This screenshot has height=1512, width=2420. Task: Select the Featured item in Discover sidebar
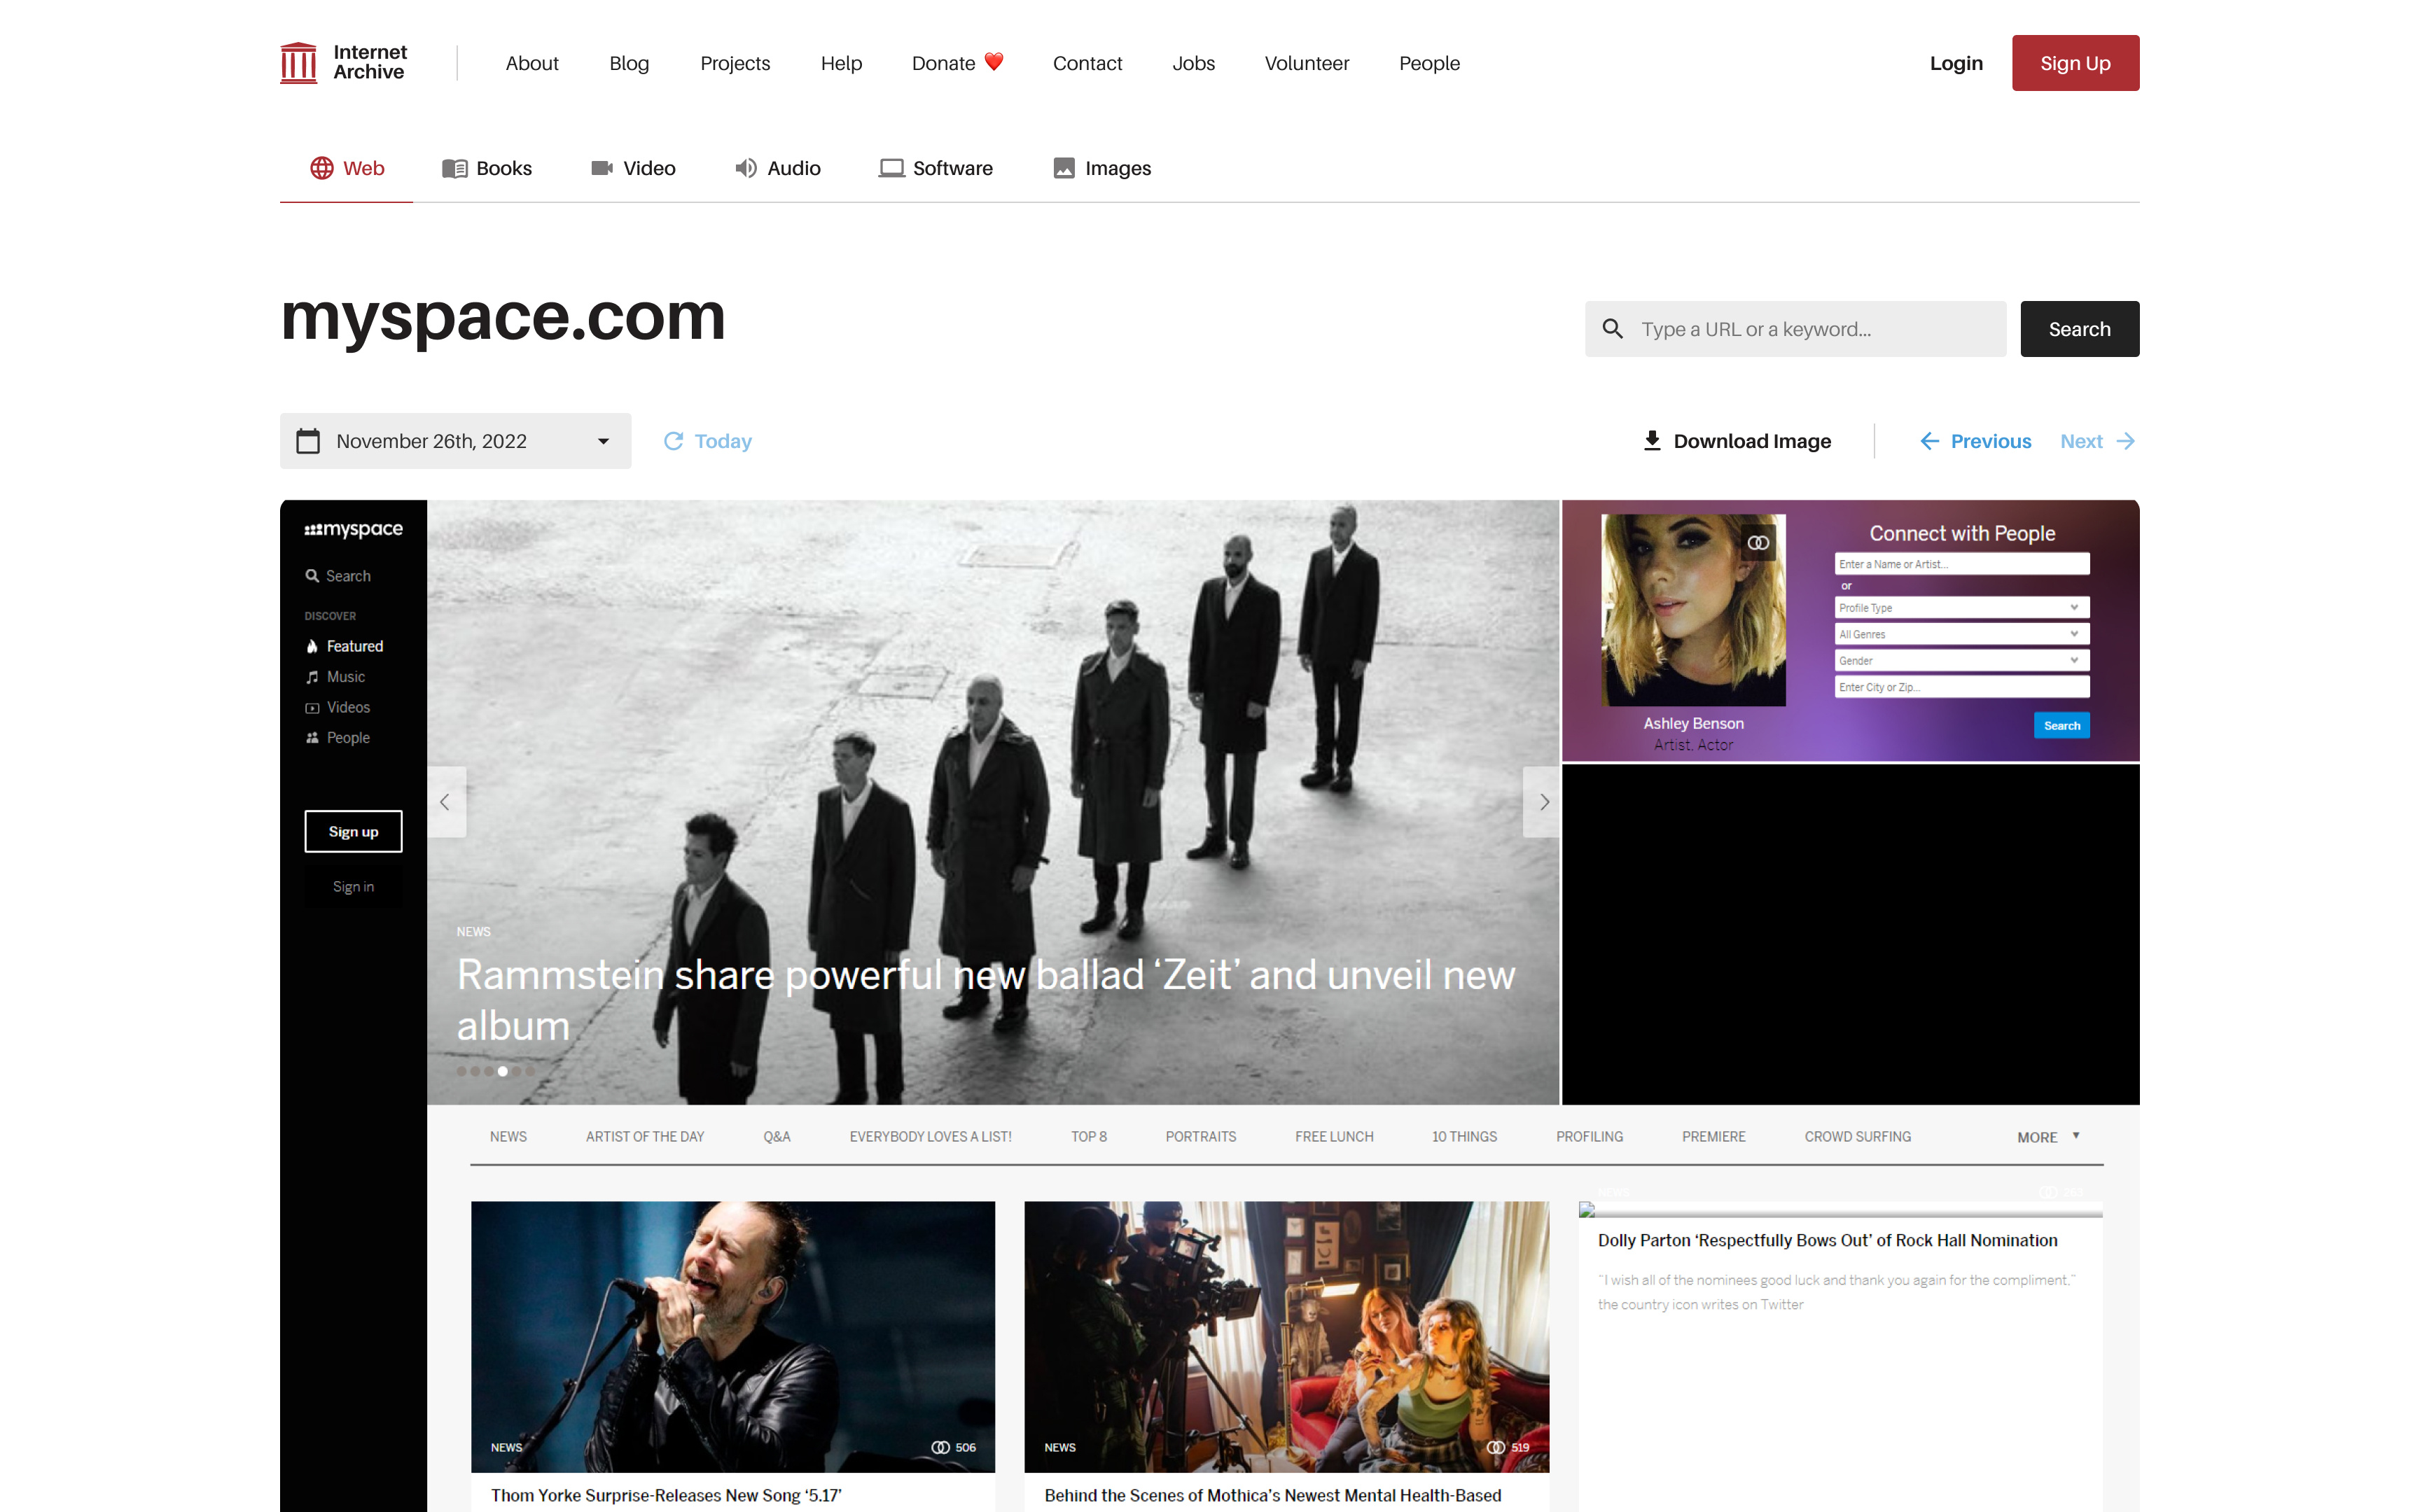coord(354,646)
